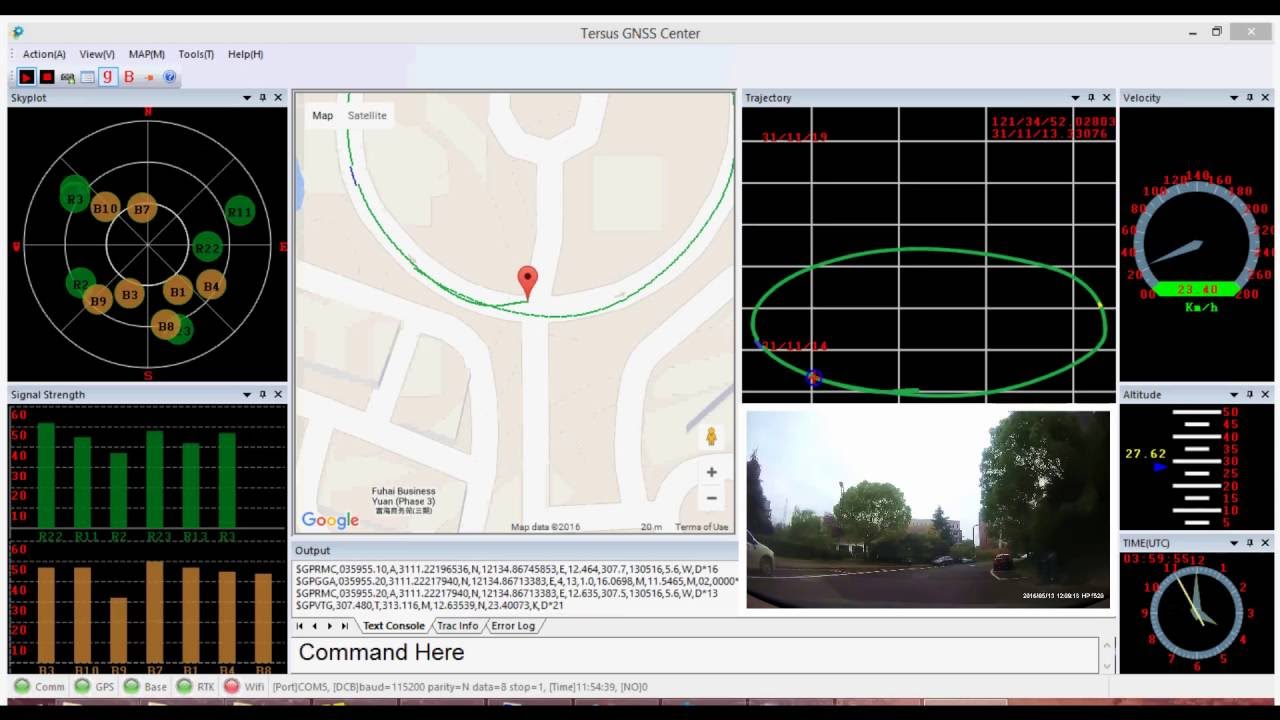Click the red 'B' toolbar icon
Image resolution: width=1280 pixels, height=720 pixels.
pyautogui.click(x=129, y=77)
